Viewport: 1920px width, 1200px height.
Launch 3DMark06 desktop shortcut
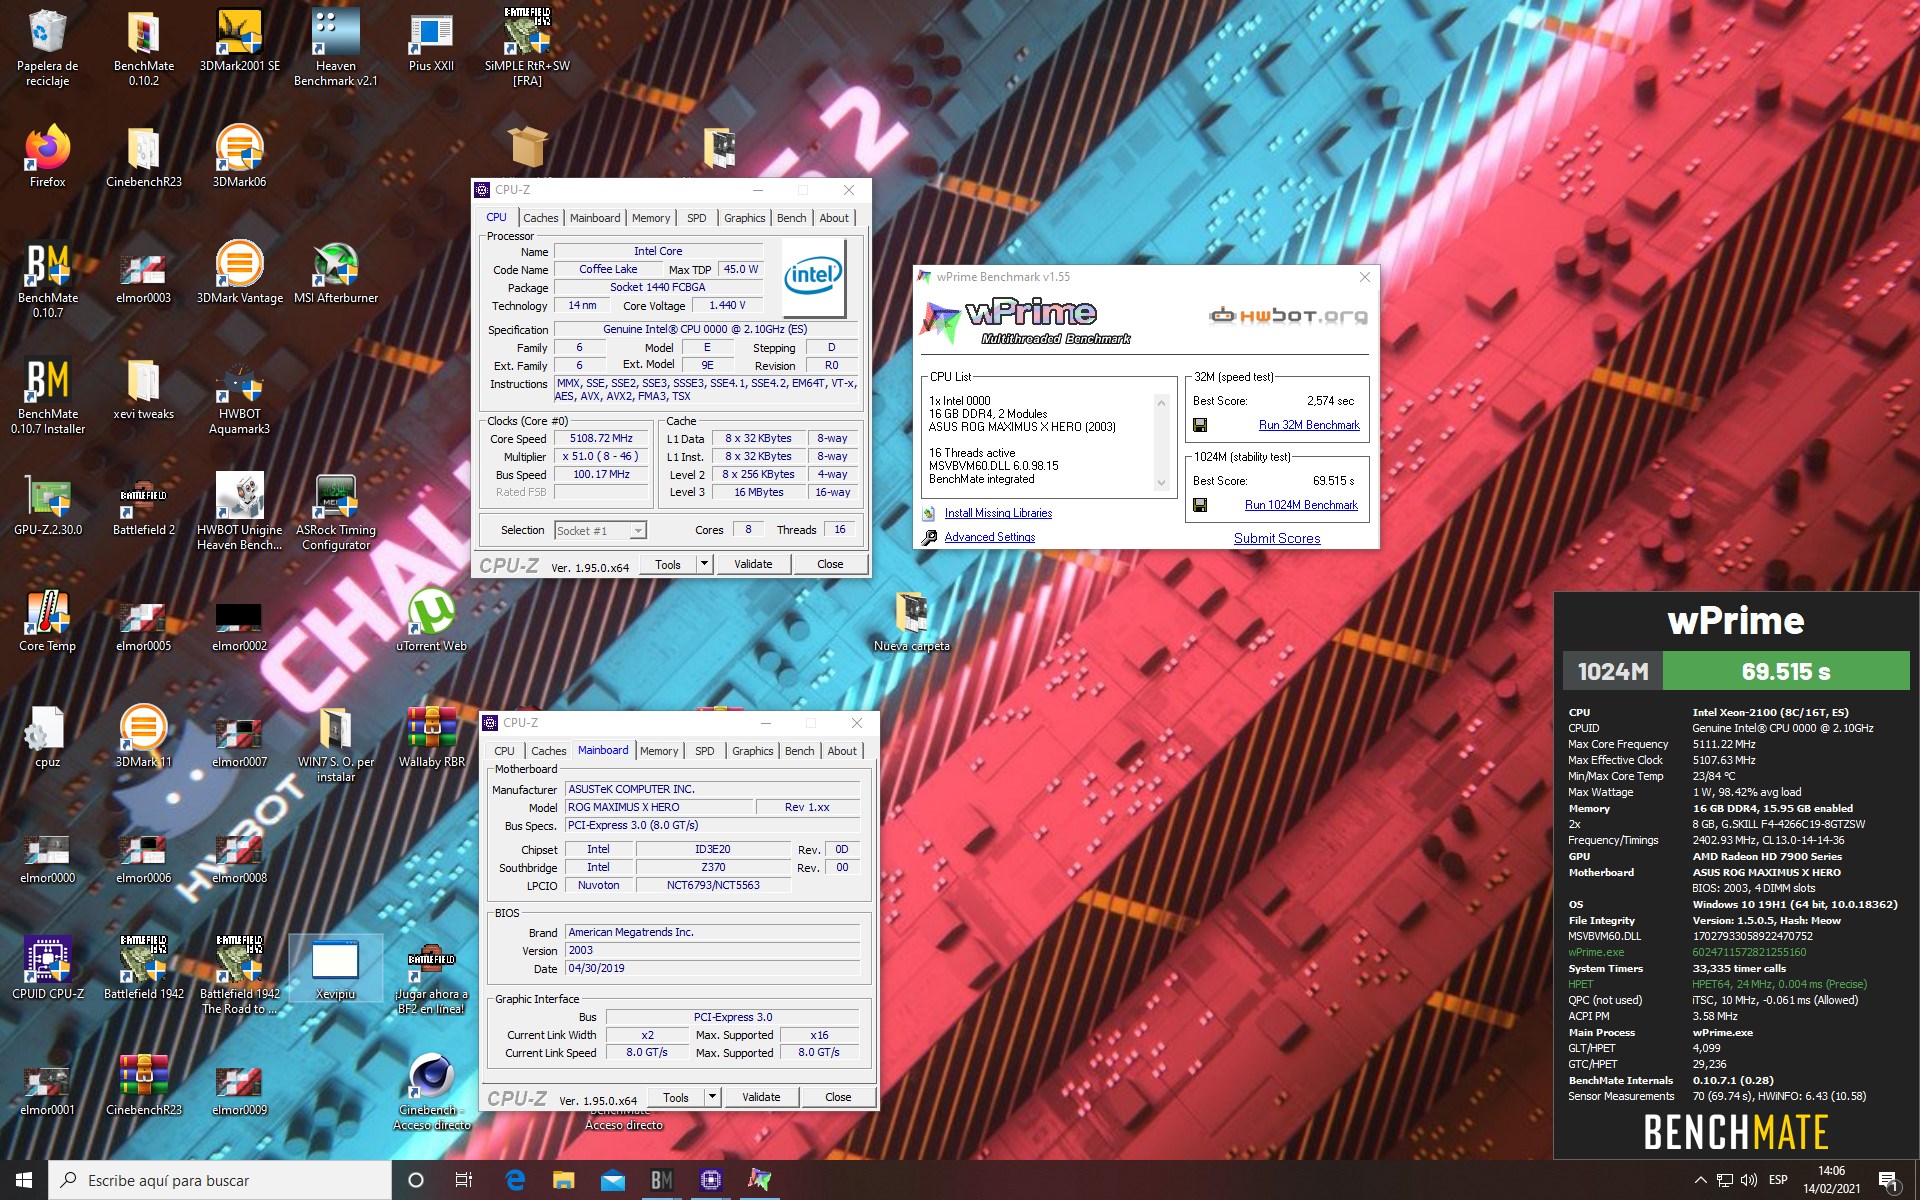(x=239, y=156)
